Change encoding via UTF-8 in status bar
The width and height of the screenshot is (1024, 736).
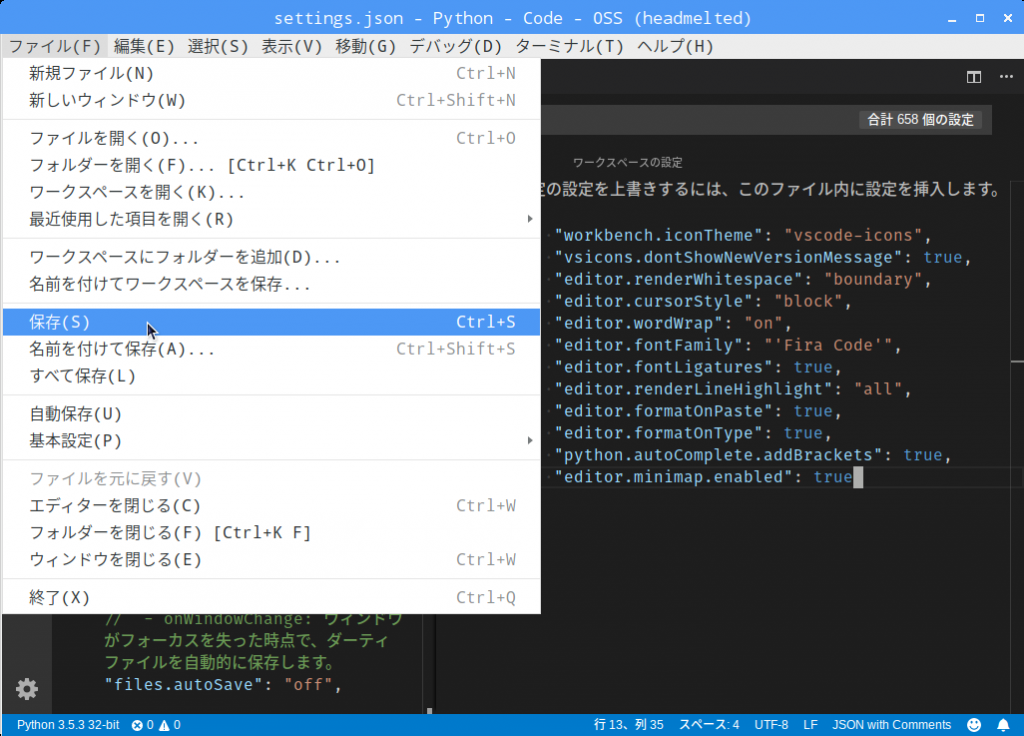click(x=771, y=725)
